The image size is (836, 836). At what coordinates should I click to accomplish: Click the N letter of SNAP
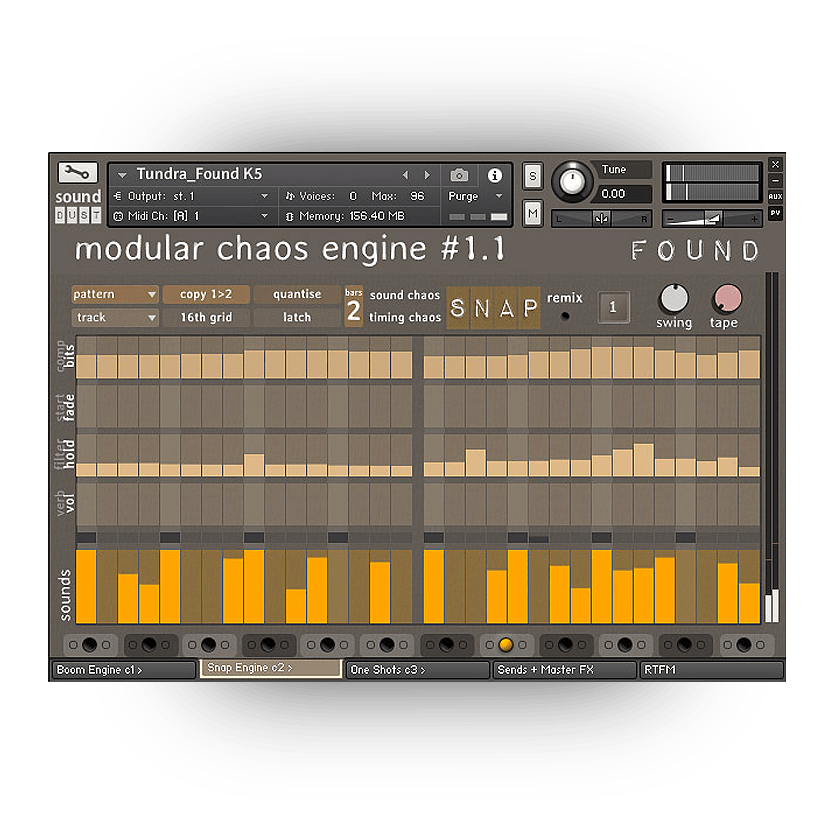coord(482,308)
